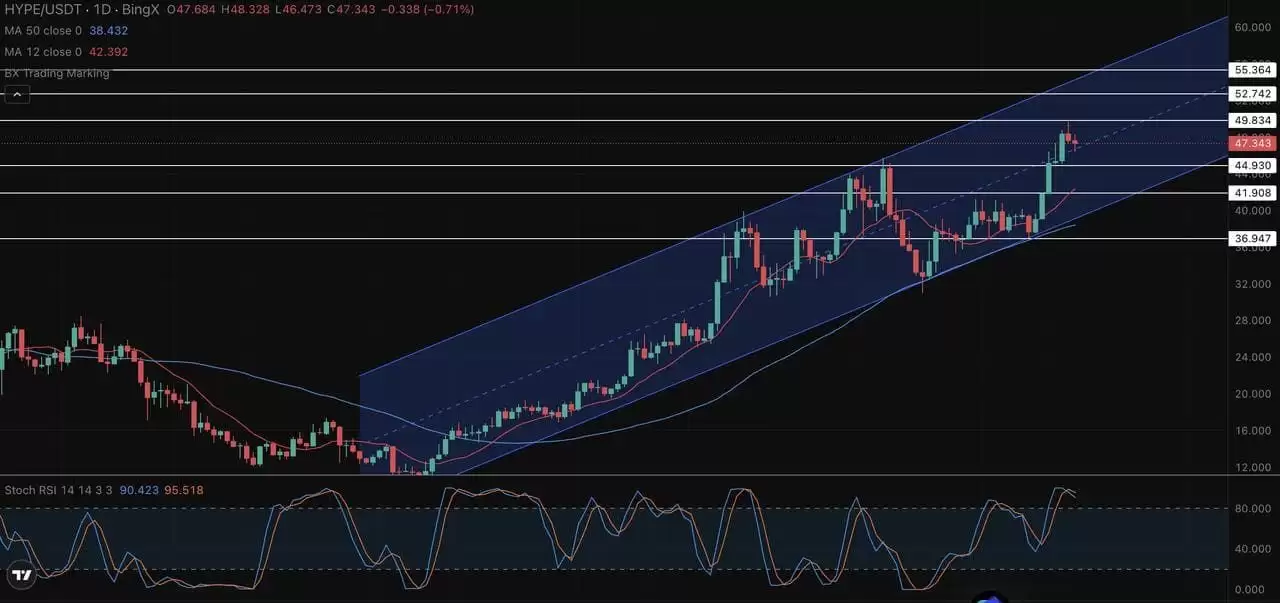This screenshot has height=603, width=1280.
Task: Select the MA 50 close indicator legend
Action: (x=43, y=31)
